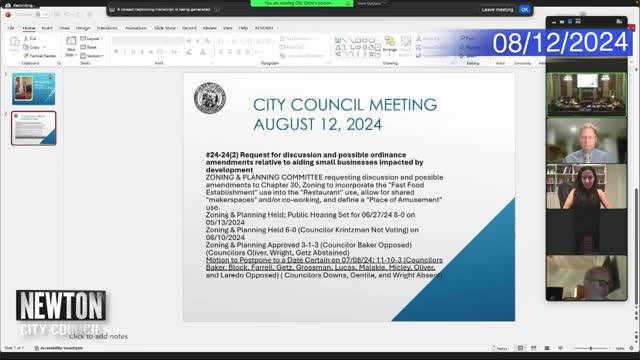Toggle text shadow formatting

coord(142,52)
